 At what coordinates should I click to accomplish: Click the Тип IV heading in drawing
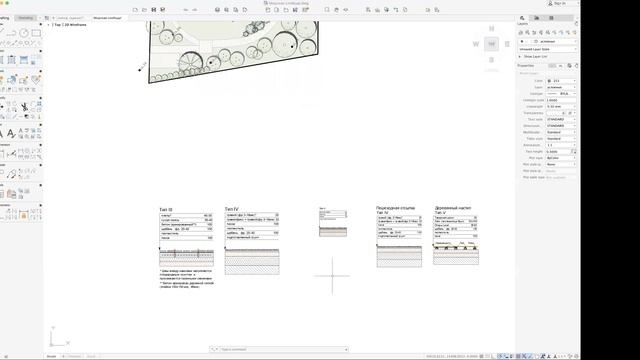231,209
